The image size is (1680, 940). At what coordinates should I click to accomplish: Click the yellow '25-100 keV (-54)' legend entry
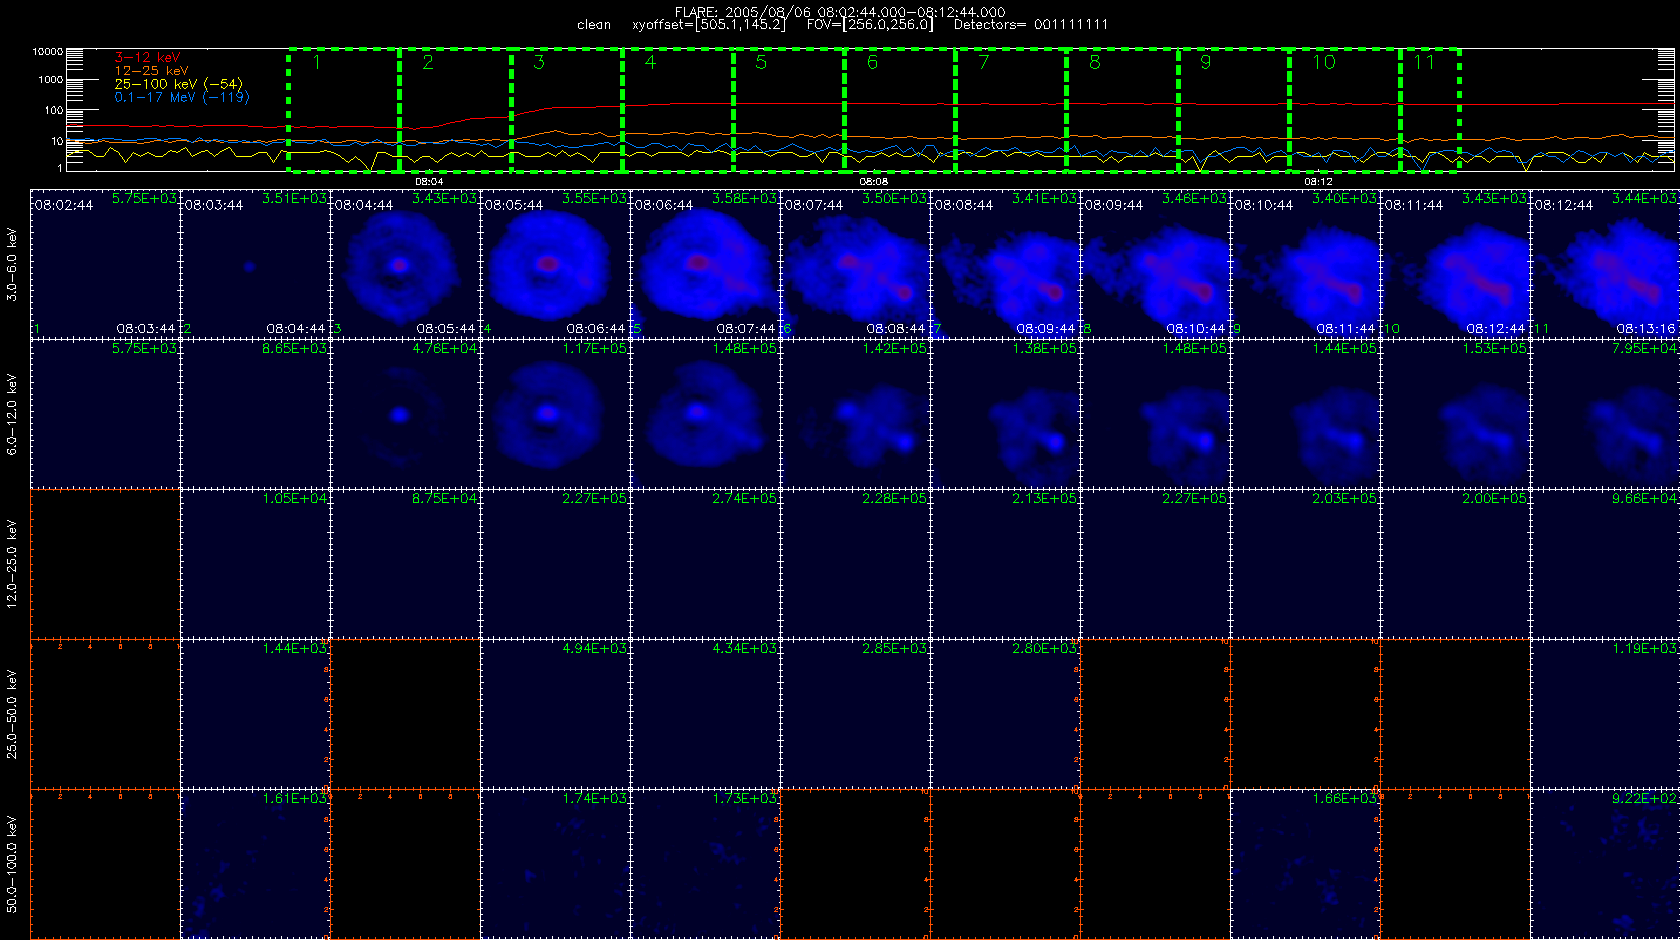pos(178,84)
